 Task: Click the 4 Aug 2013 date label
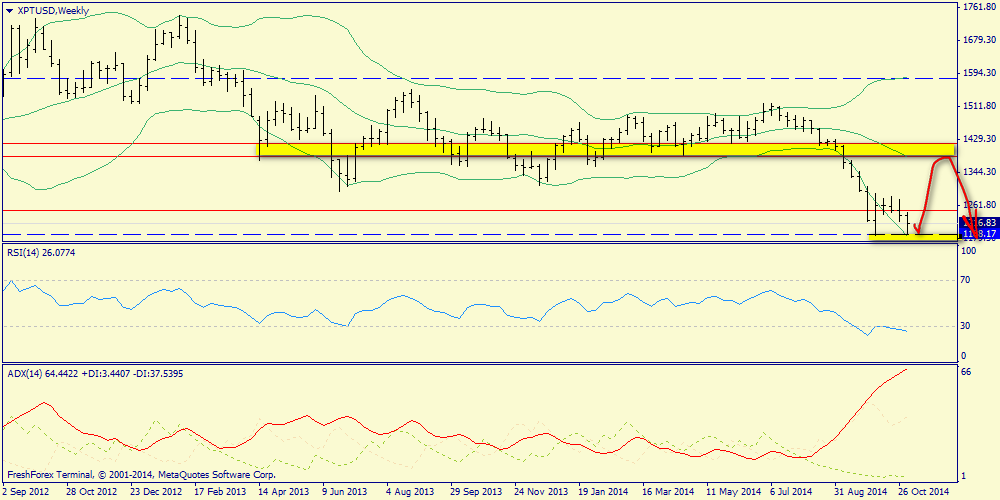coord(412,492)
